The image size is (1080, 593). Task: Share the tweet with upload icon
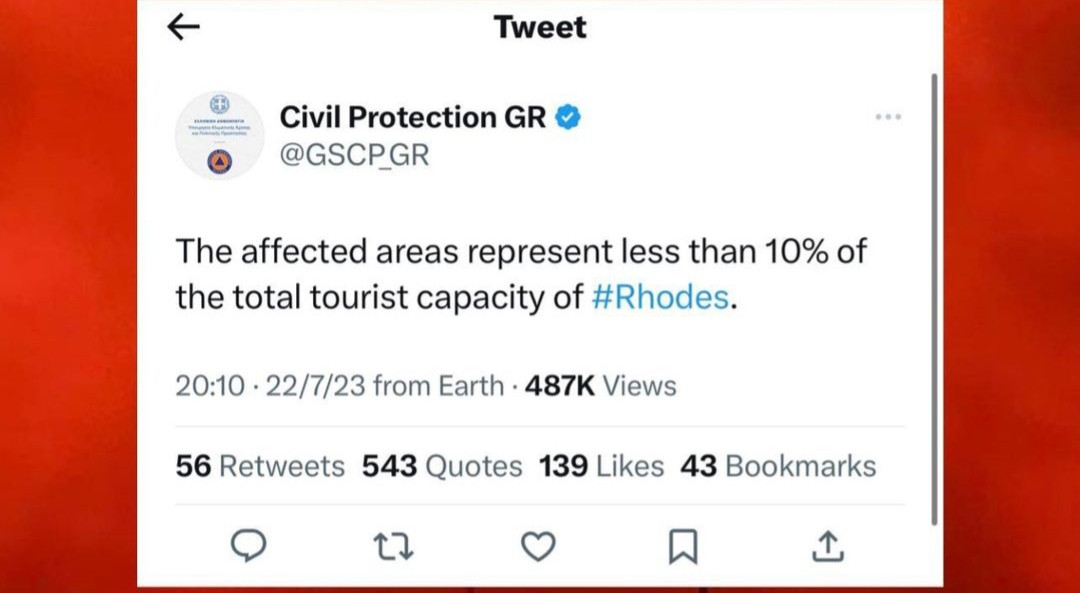coord(828,547)
